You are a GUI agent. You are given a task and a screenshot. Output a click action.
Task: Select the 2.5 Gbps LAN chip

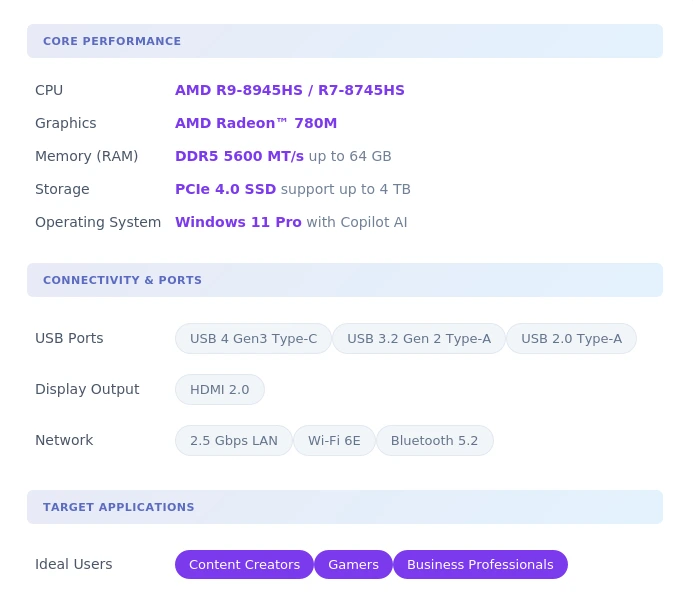coord(233,440)
